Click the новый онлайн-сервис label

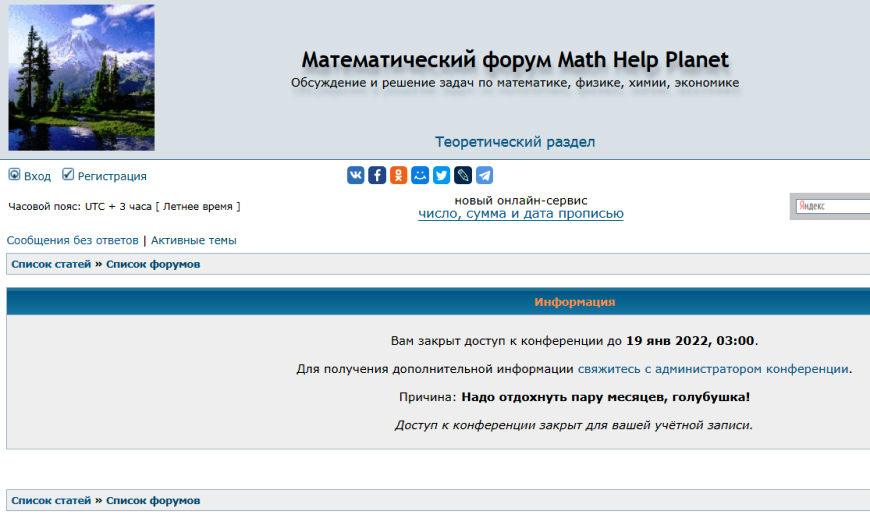pos(521,200)
